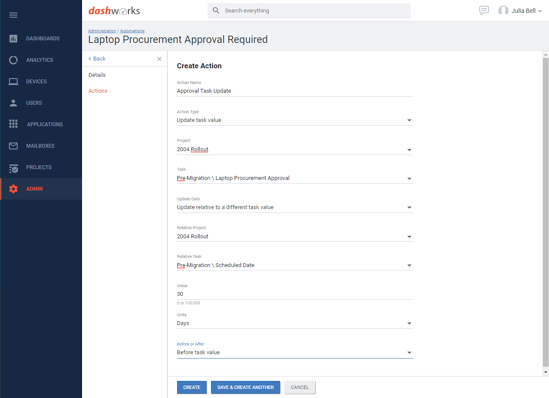Select the Admin gear icon
The height and width of the screenshot is (398, 549).
coord(13,189)
